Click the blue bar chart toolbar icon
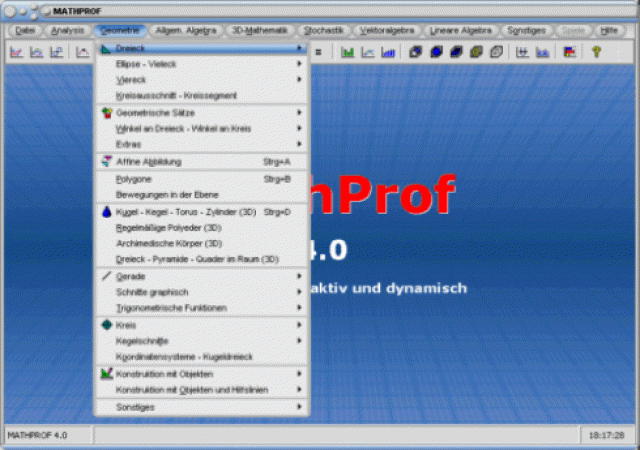 pos(388,52)
